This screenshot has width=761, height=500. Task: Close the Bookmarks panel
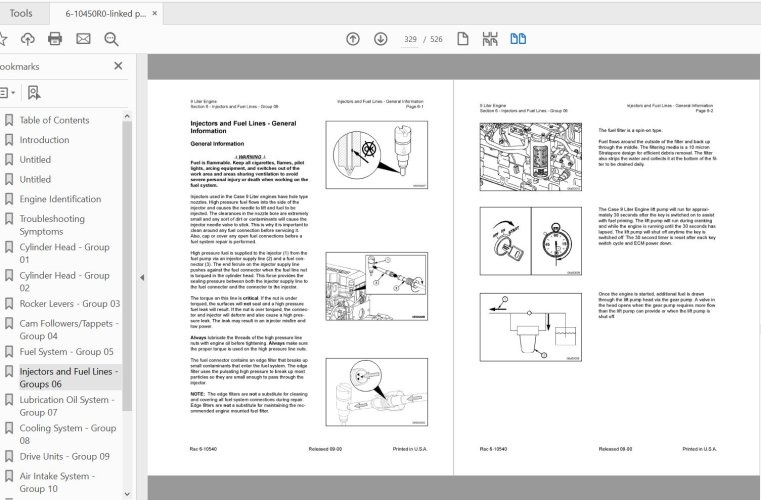click(118, 66)
